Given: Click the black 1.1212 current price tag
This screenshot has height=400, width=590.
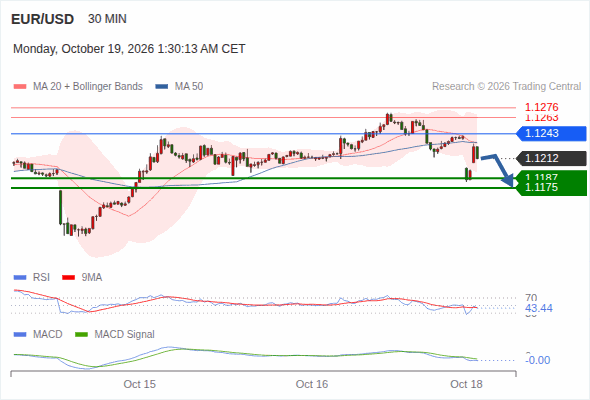Looking at the screenshot, I should [x=552, y=158].
